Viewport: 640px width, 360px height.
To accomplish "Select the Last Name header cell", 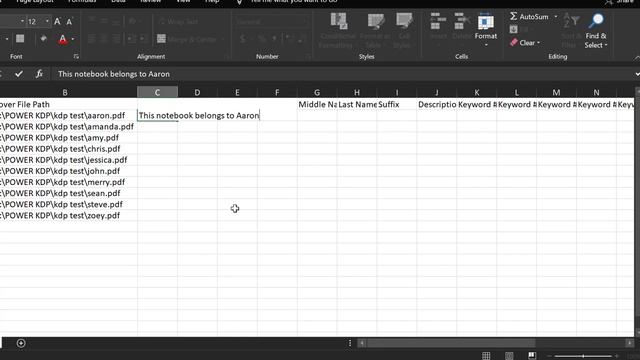I will [x=357, y=104].
